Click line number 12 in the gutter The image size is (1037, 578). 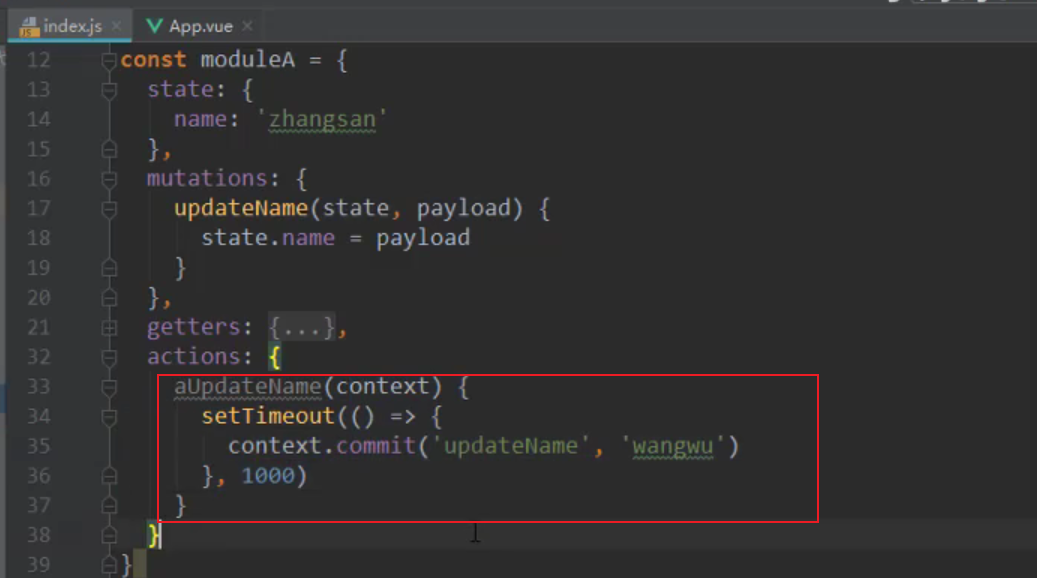point(38,60)
